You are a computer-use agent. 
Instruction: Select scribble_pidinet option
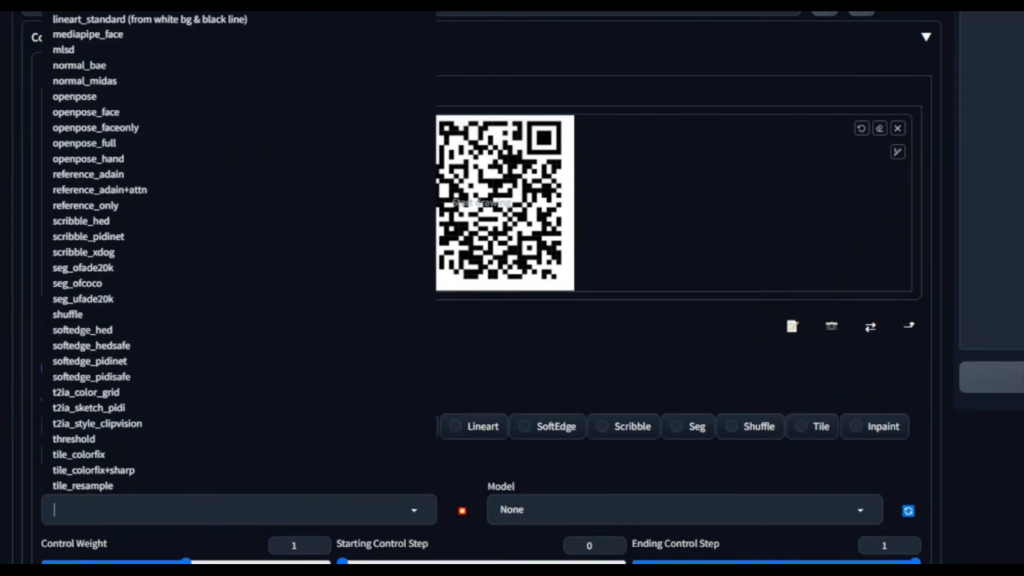[88, 236]
